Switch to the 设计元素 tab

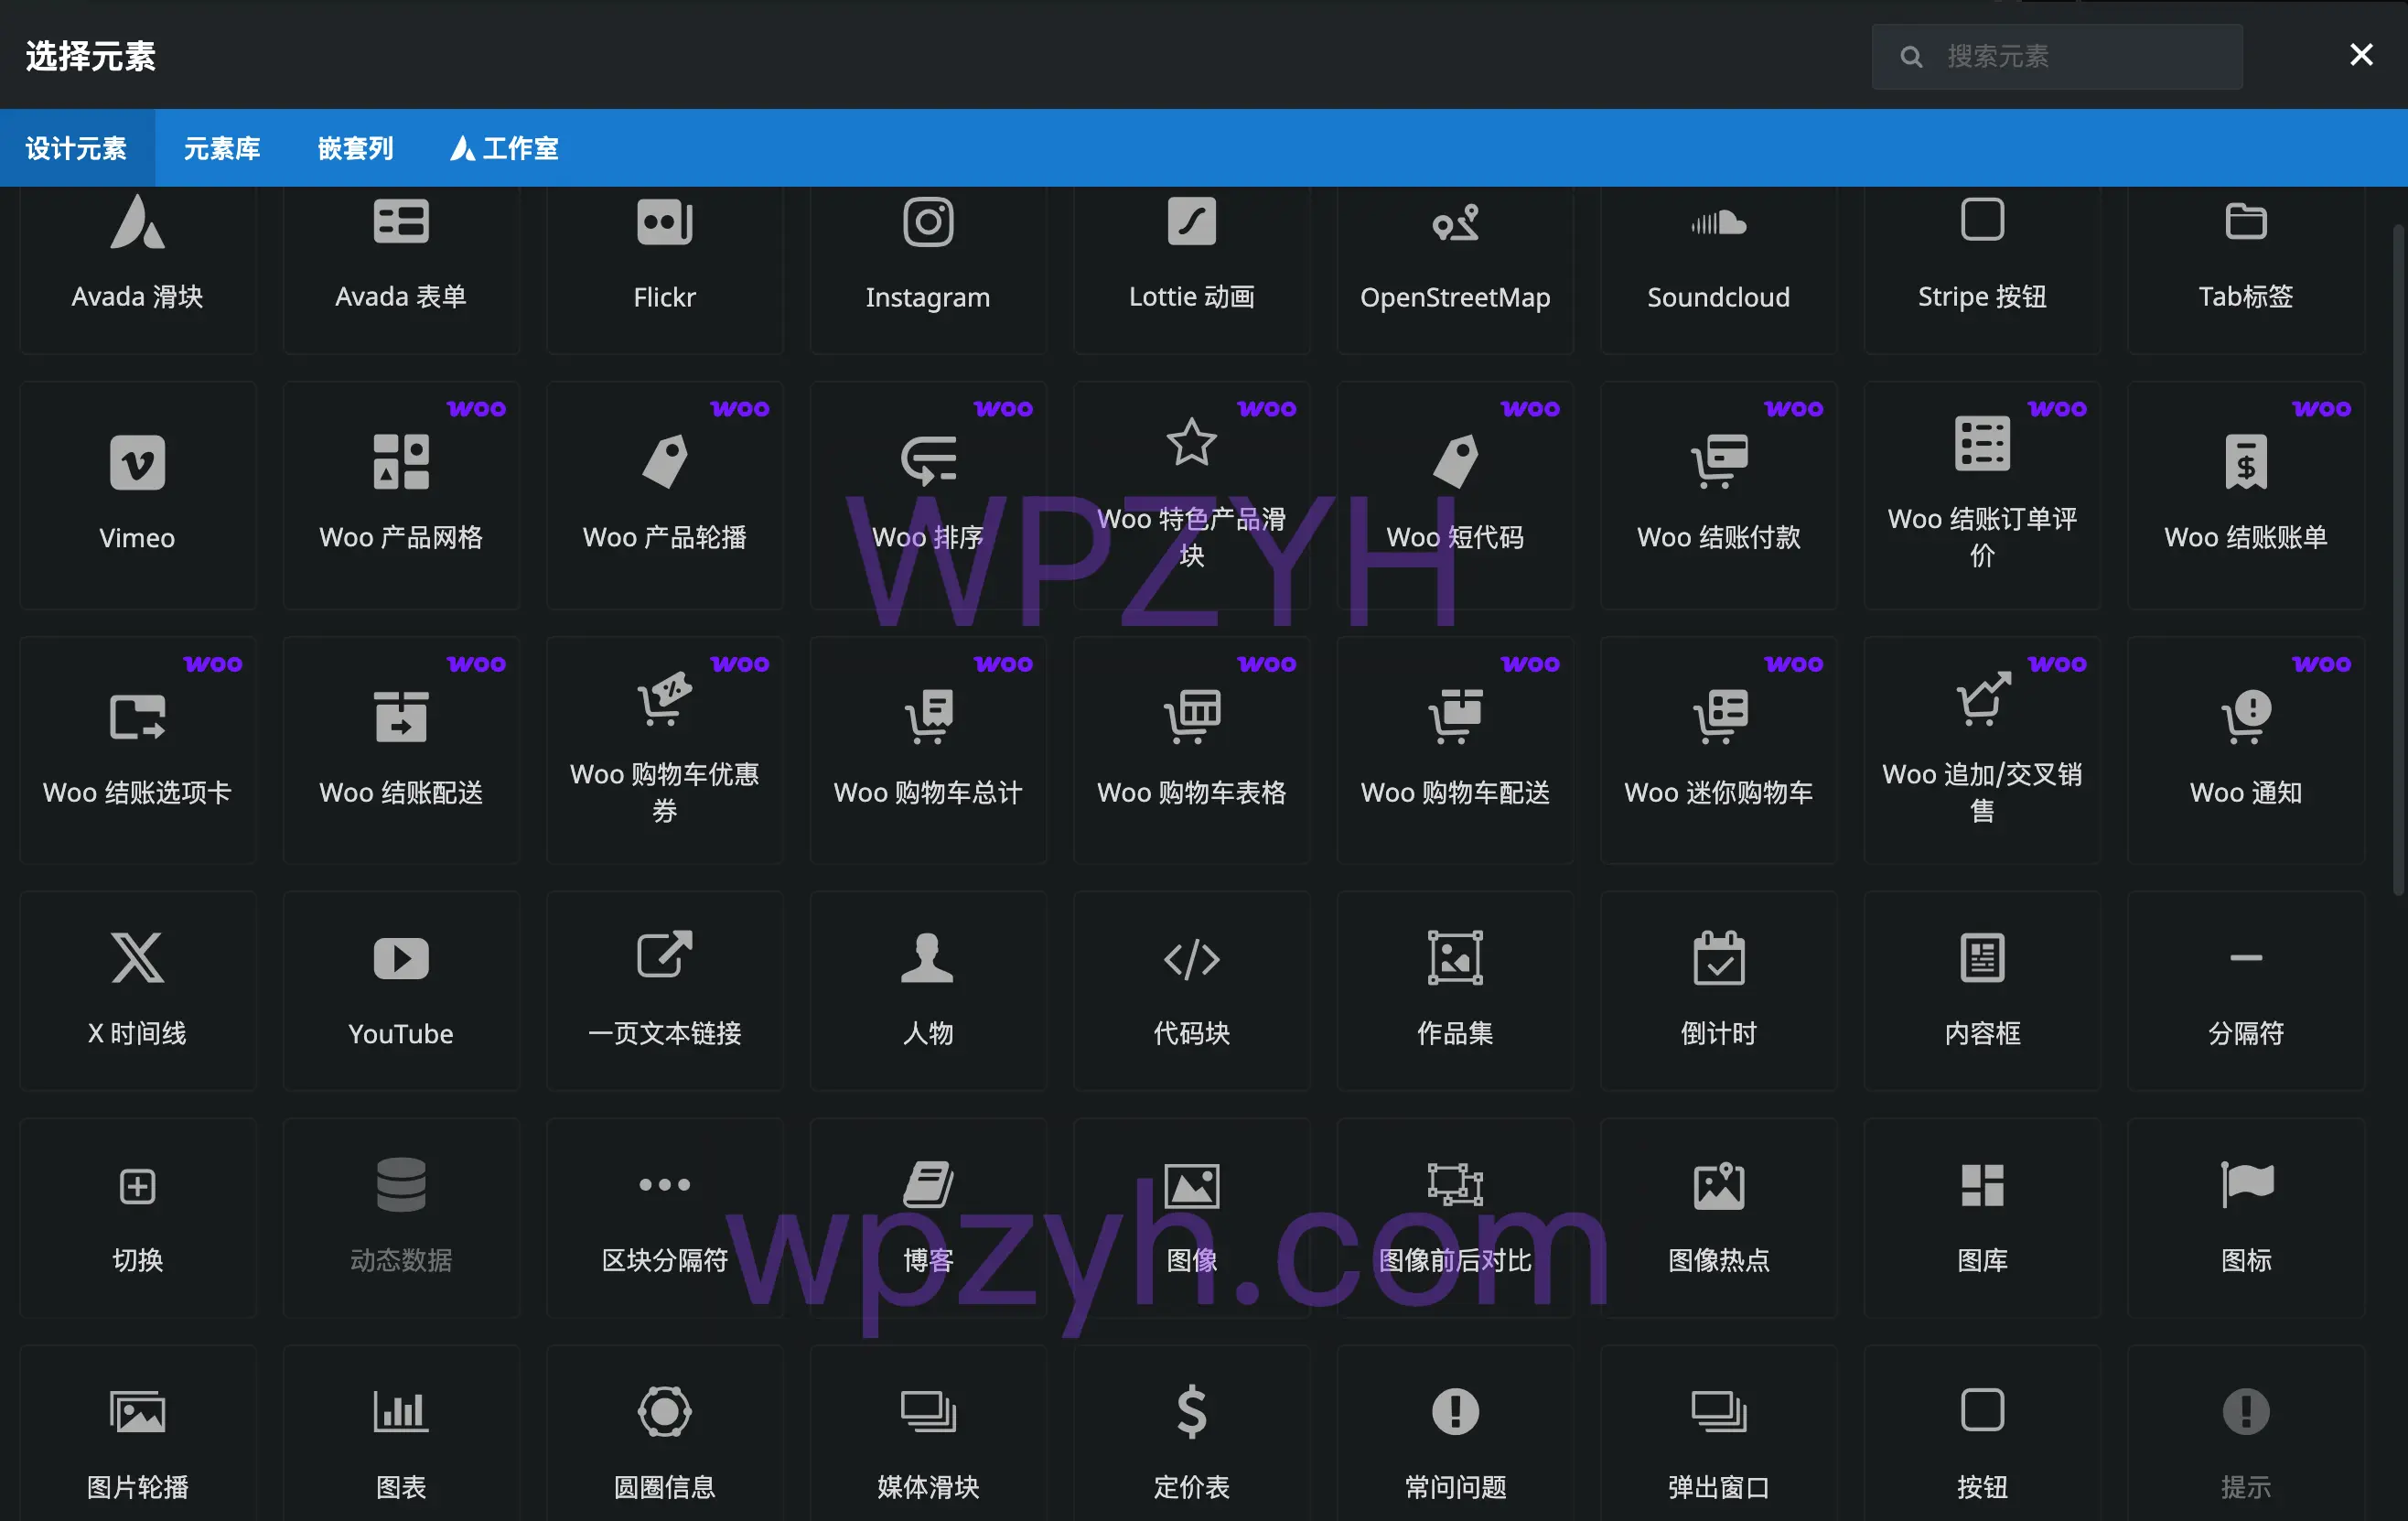(x=77, y=148)
